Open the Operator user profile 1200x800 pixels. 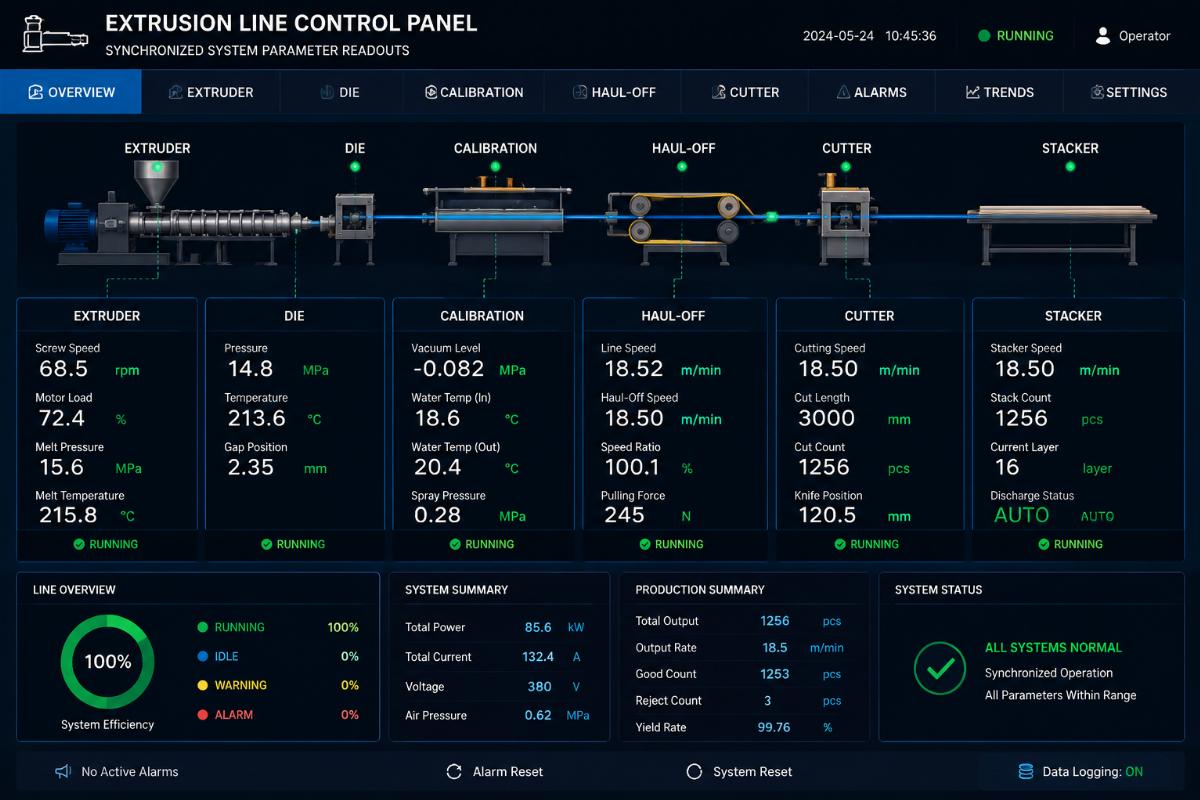(x=1133, y=36)
